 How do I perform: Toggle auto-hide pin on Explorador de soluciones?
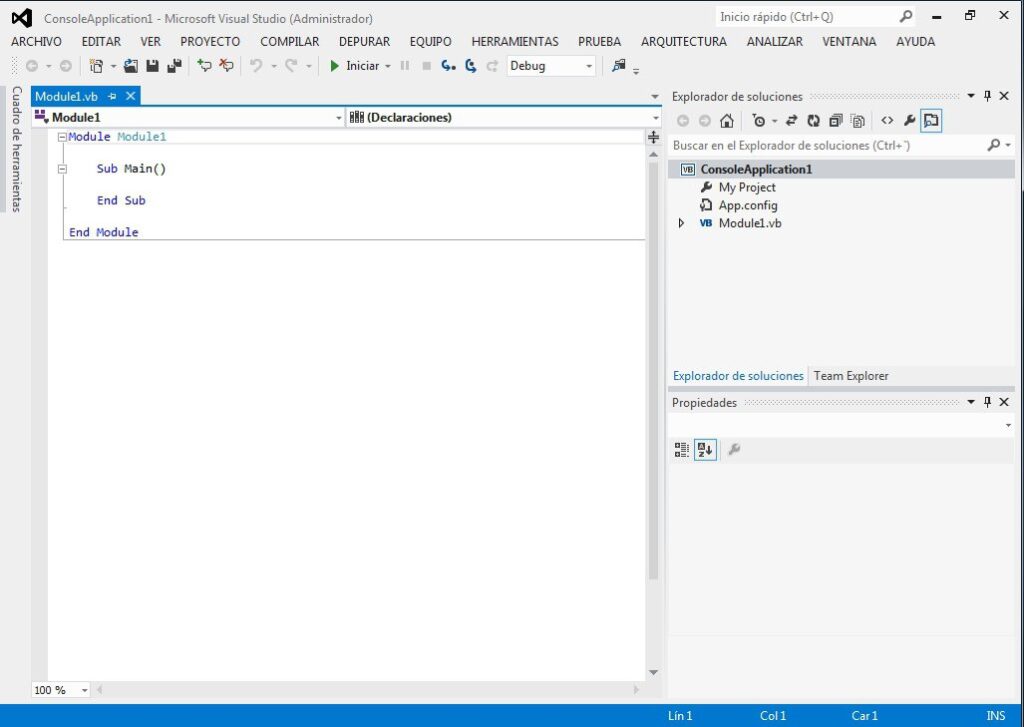[x=987, y=96]
